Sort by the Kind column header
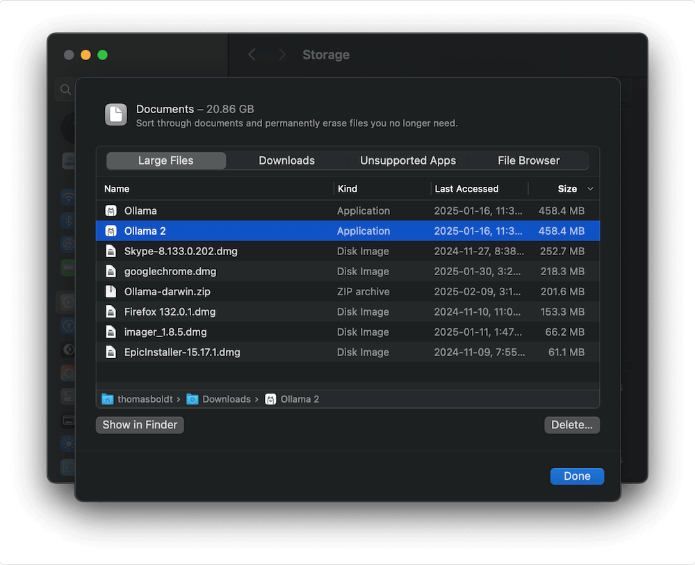695x565 pixels. click(348, 189)
